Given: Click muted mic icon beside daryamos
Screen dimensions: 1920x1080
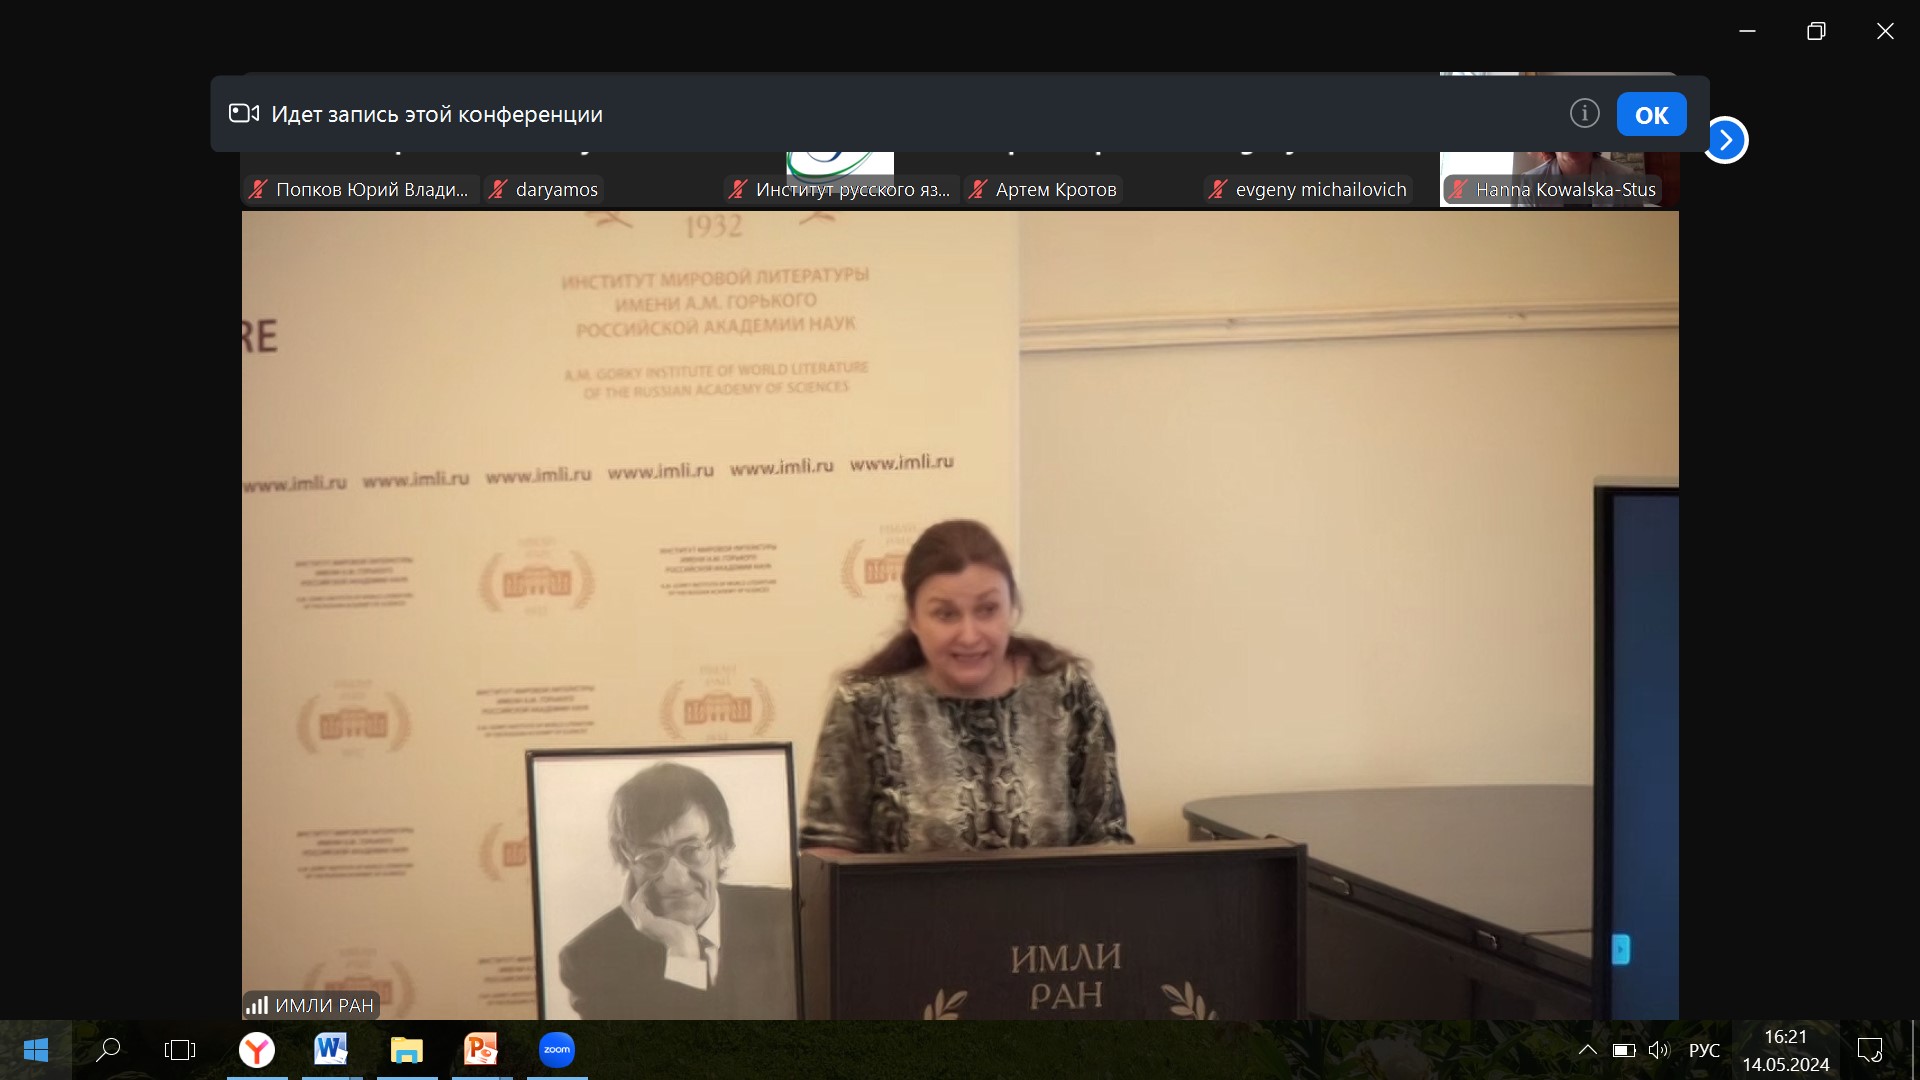Looking at the screenshot, I should [498, 189].
